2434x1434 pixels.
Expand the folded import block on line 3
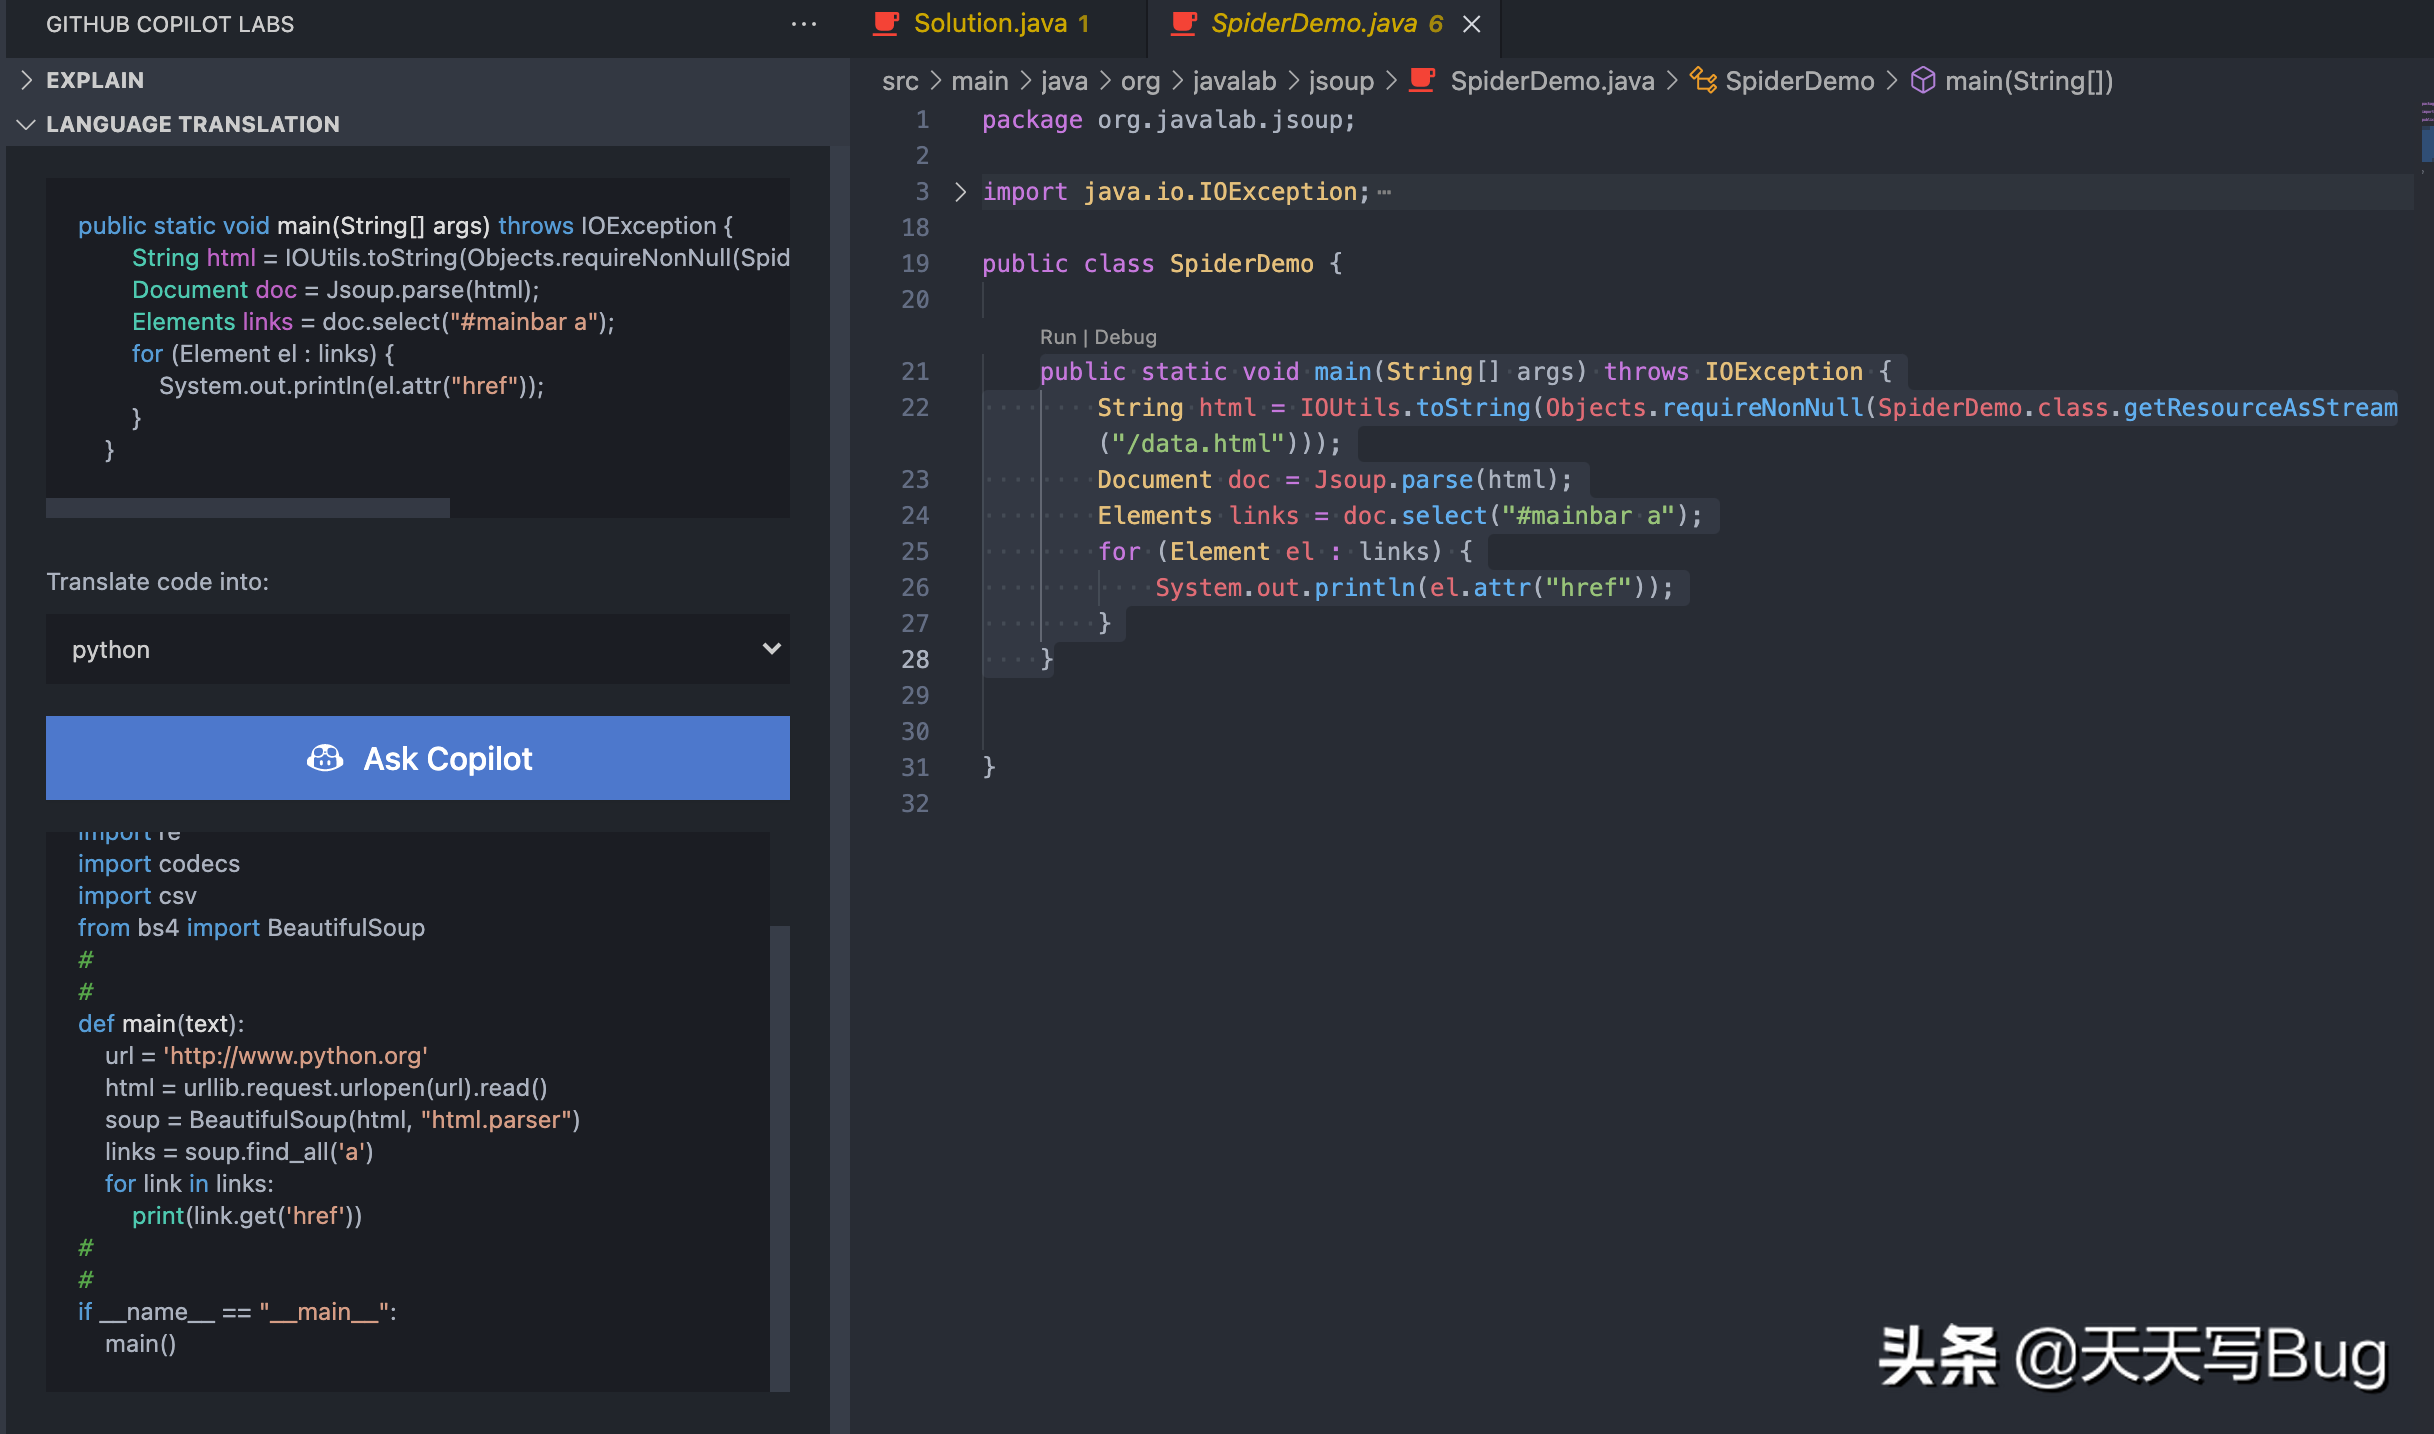(x=960, y=192)
